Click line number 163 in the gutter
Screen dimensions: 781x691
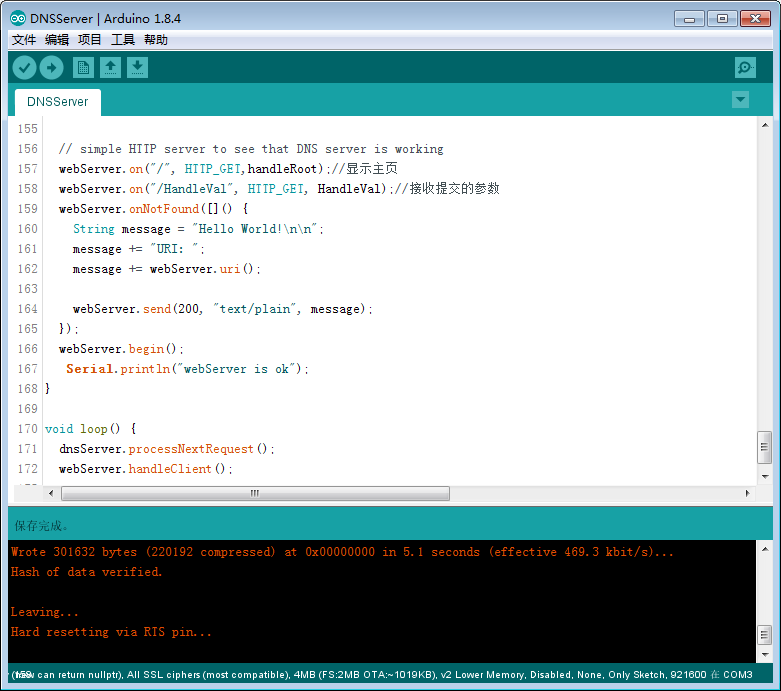[x=27, y=289]
